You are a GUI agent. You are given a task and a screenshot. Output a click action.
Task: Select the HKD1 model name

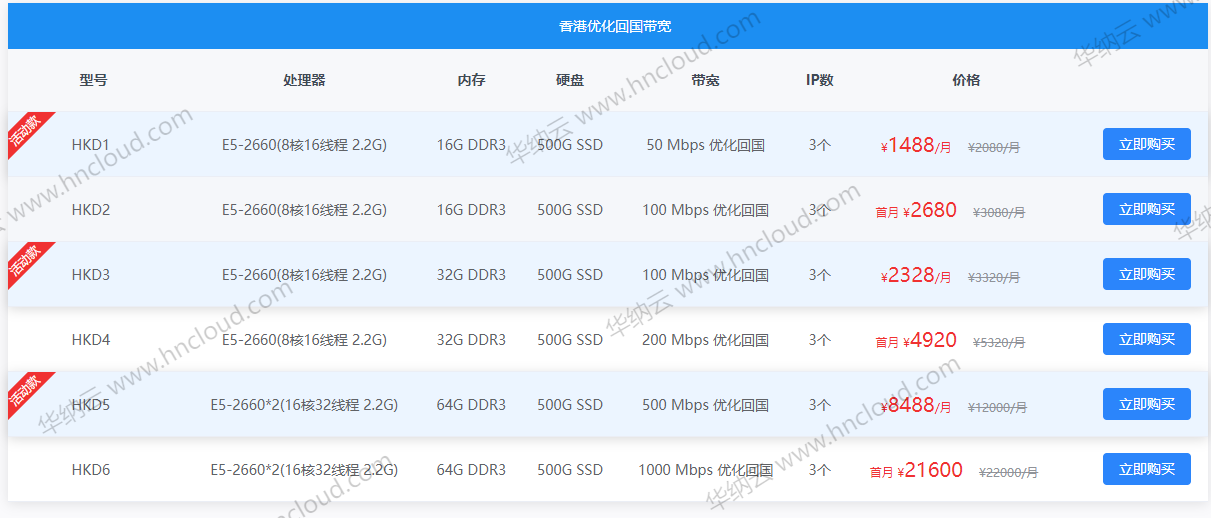pos(91,145)
